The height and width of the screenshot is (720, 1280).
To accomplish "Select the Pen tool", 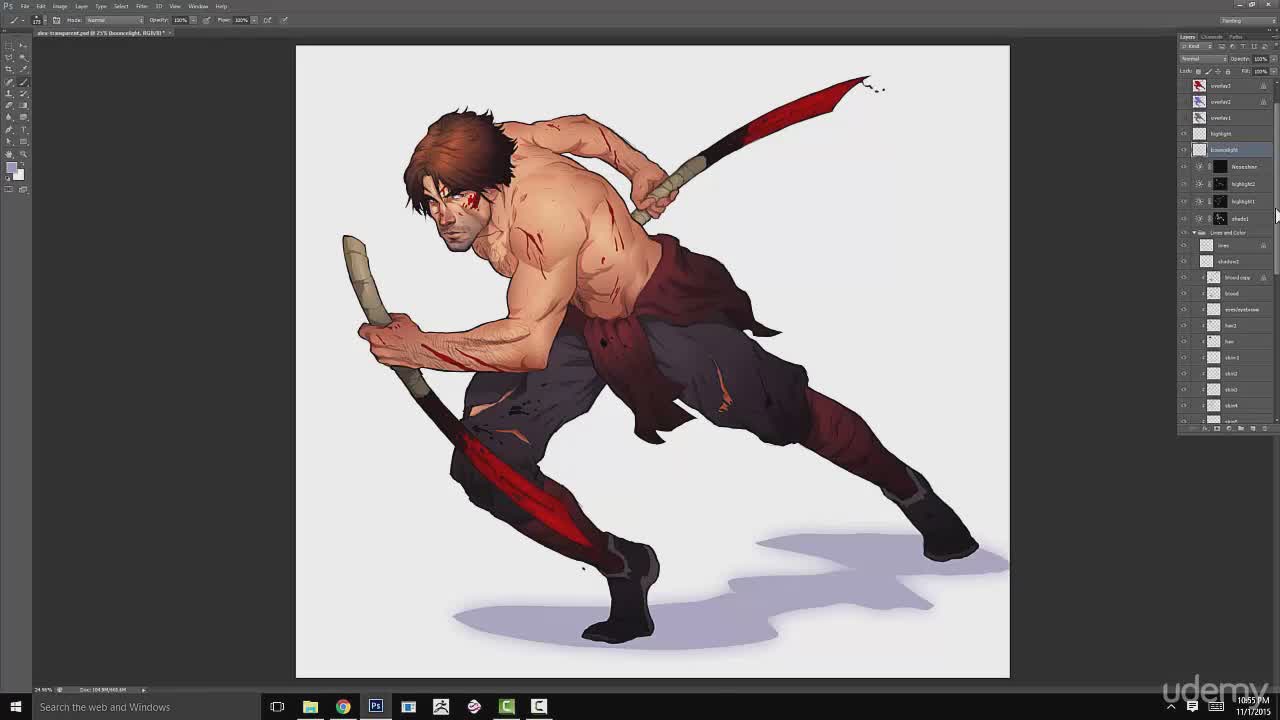I will point(8,130).
